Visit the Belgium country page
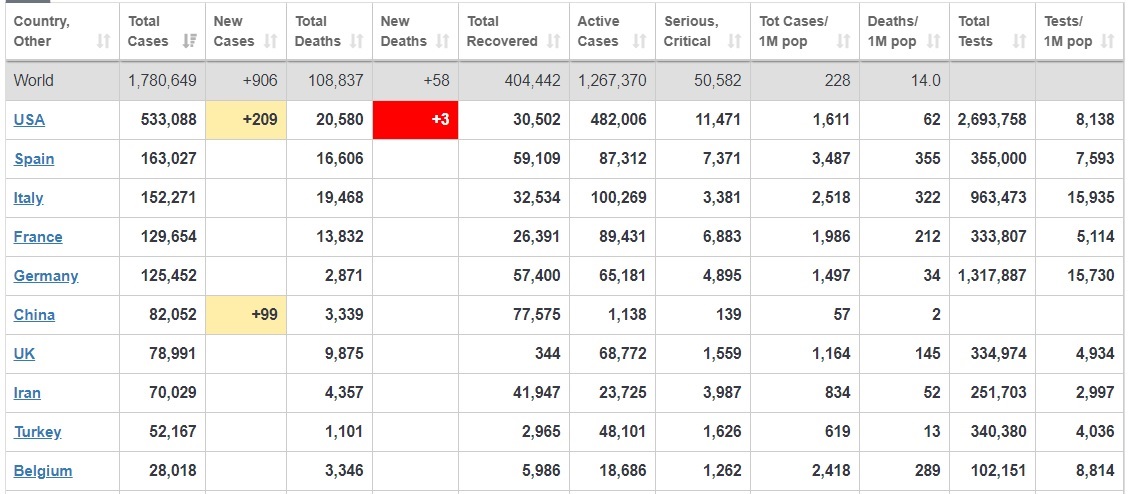Viewport: 1133px width, 494px height. click(43, 471)
